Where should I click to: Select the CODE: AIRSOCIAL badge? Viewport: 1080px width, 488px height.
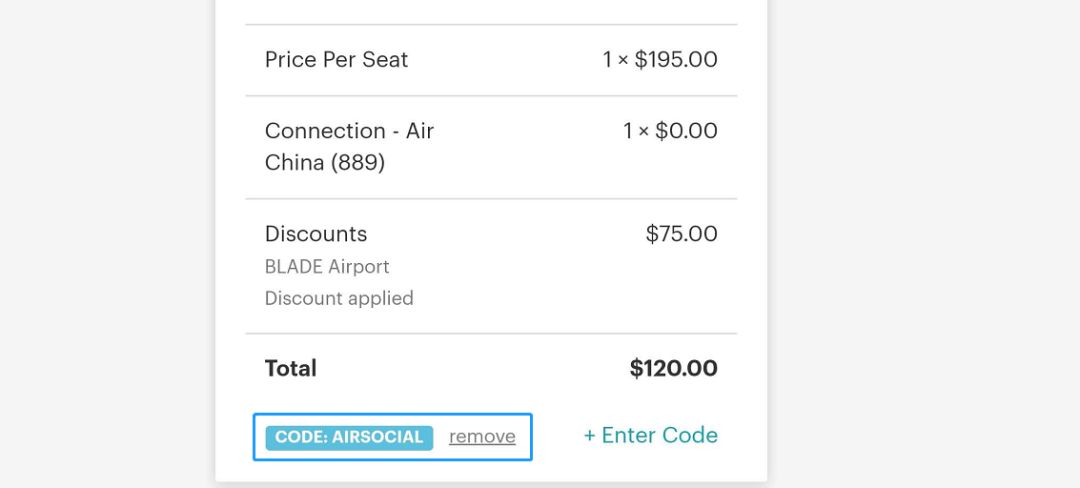pos(349,437)
